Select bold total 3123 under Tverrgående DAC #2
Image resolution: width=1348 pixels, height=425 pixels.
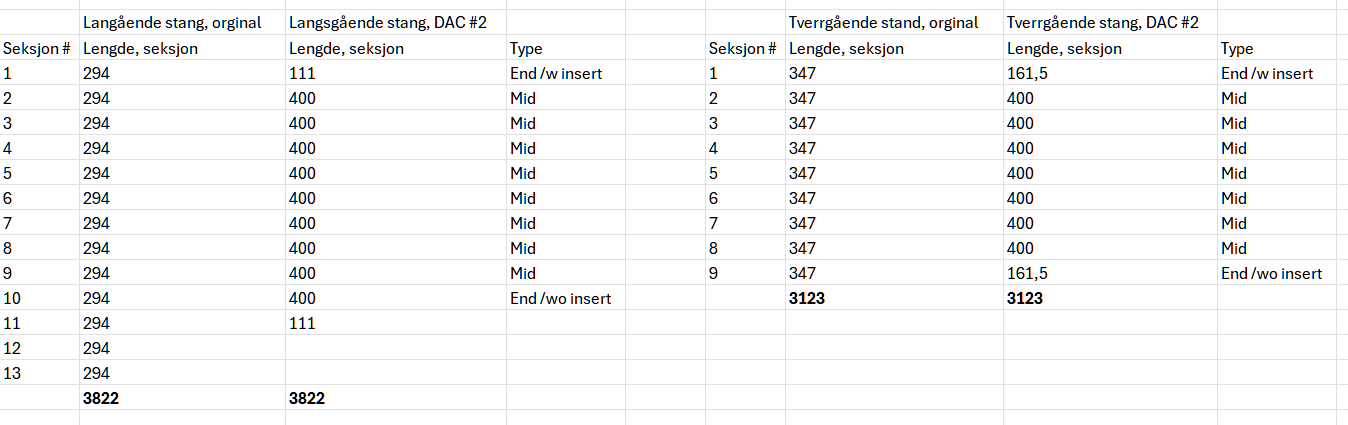1025,298
